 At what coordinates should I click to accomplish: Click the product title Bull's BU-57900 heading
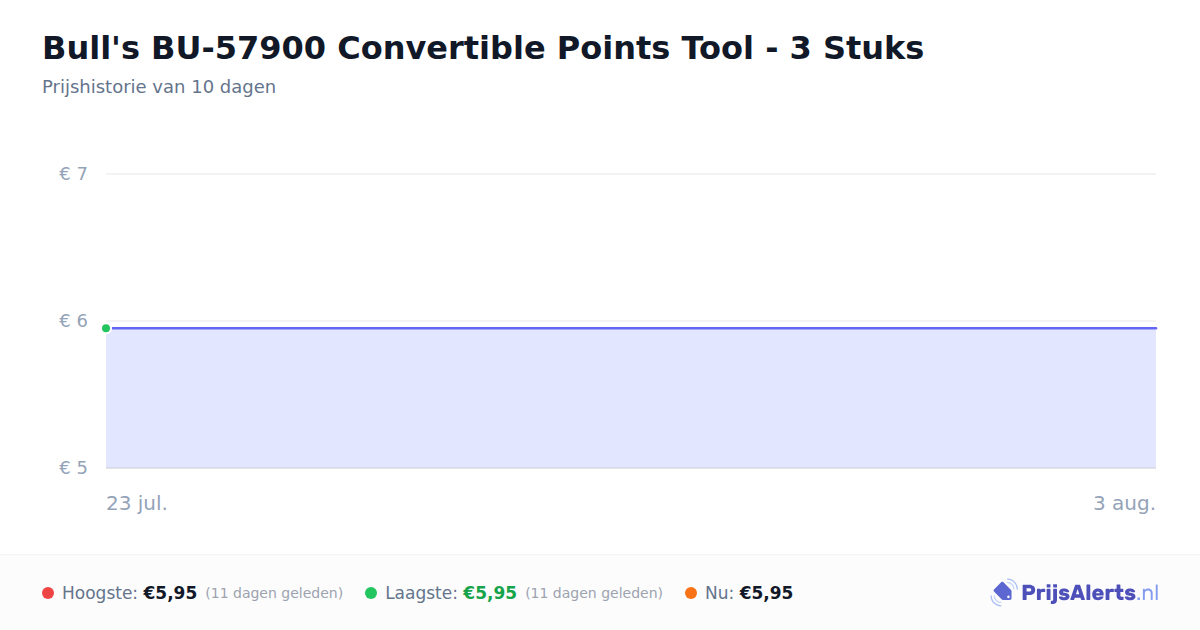[x=483, y=48]
